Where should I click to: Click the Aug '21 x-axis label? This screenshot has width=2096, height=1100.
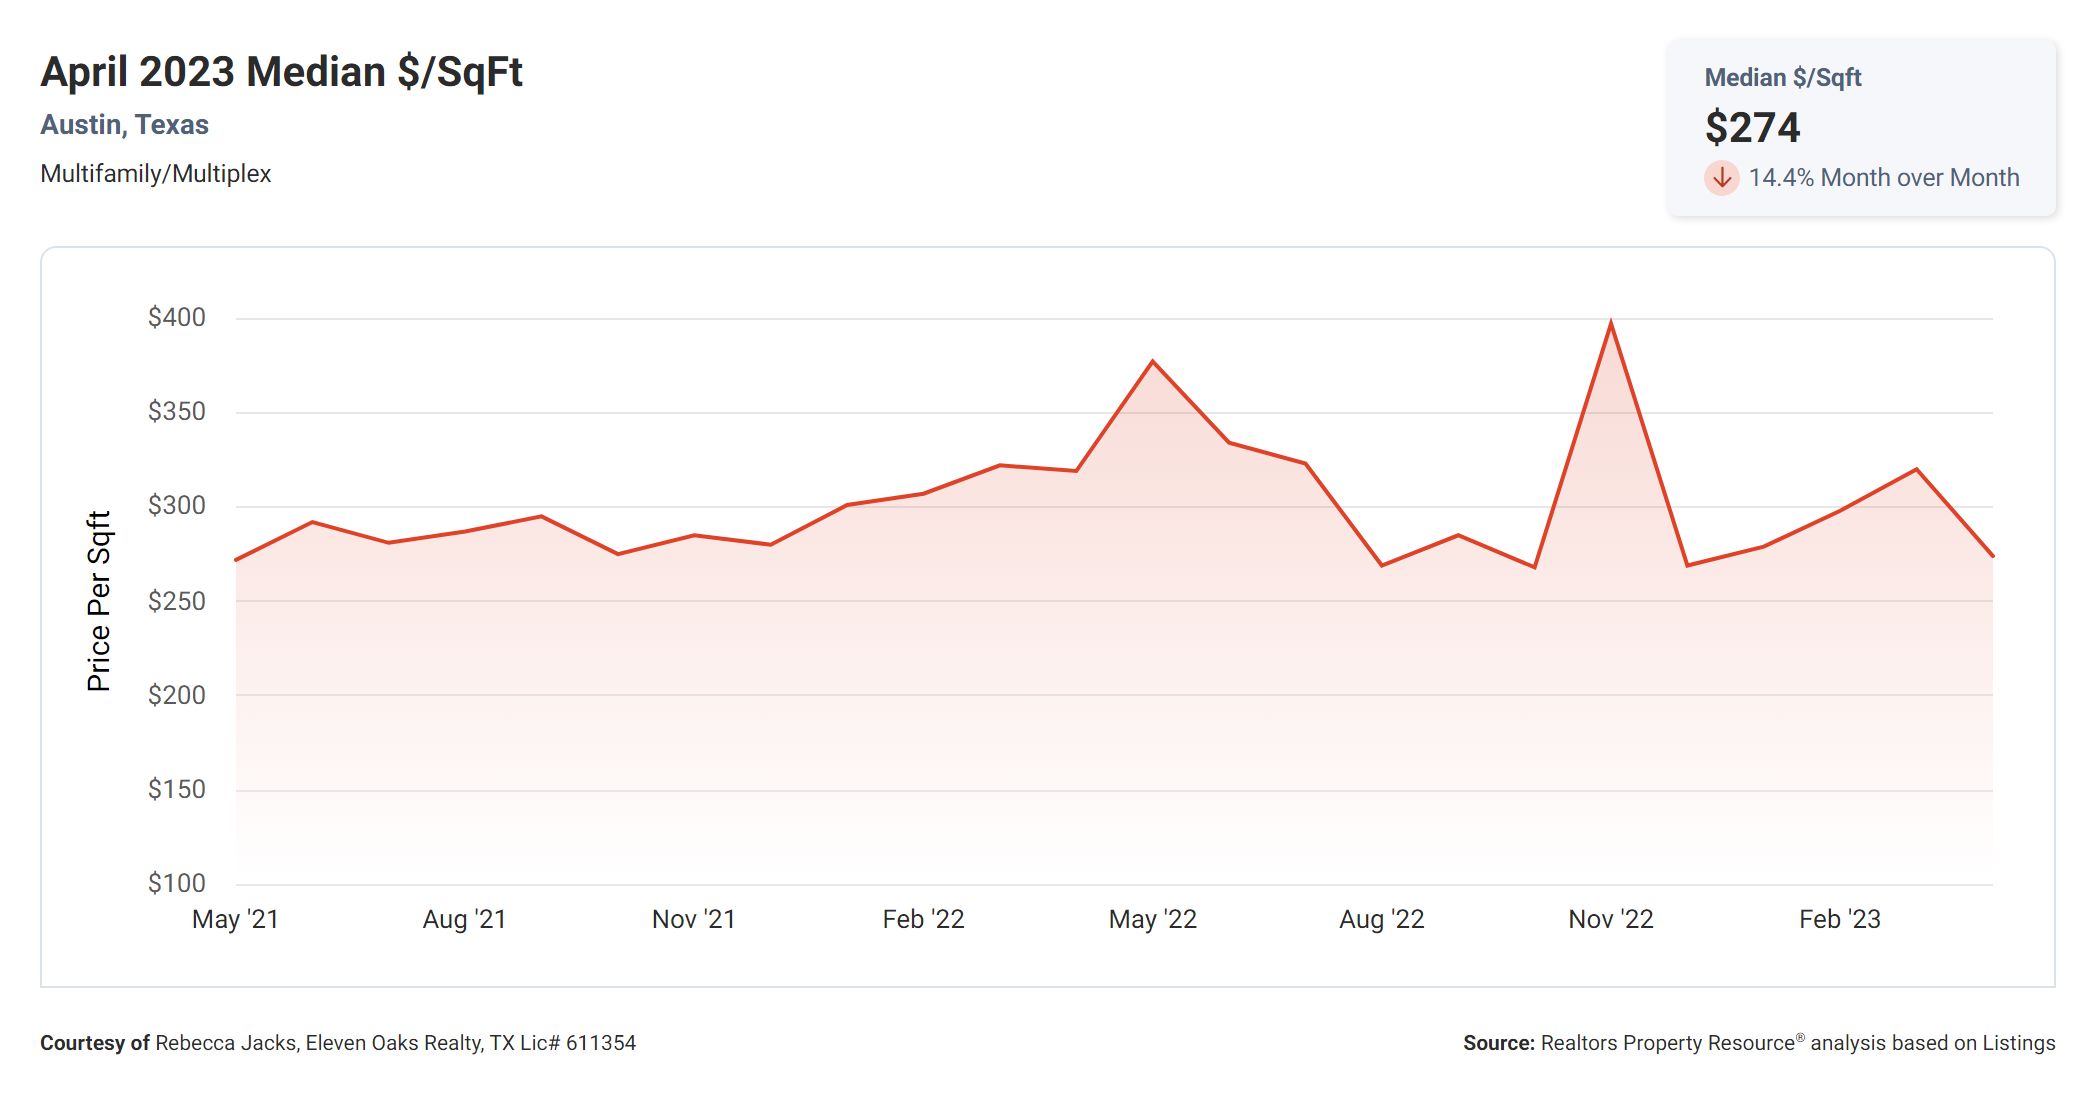[464, 919]
